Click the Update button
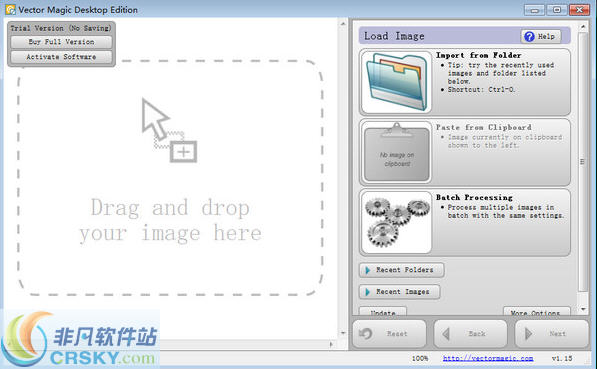Image resolution: width=597 pixels, height=369 pixels. (x=383, y=311)
